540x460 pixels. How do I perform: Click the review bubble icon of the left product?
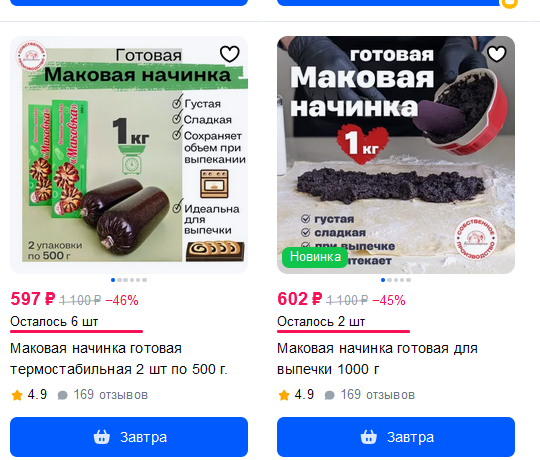(62, 395)
